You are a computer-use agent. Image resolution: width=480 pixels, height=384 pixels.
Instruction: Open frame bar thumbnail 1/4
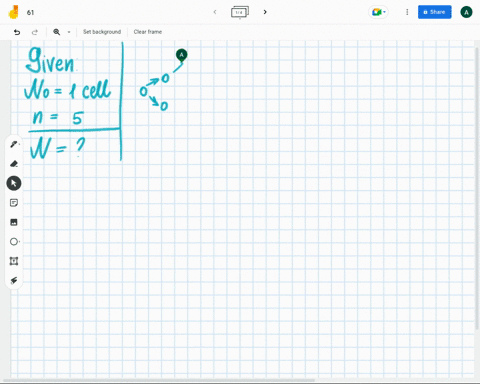point(240,12)
